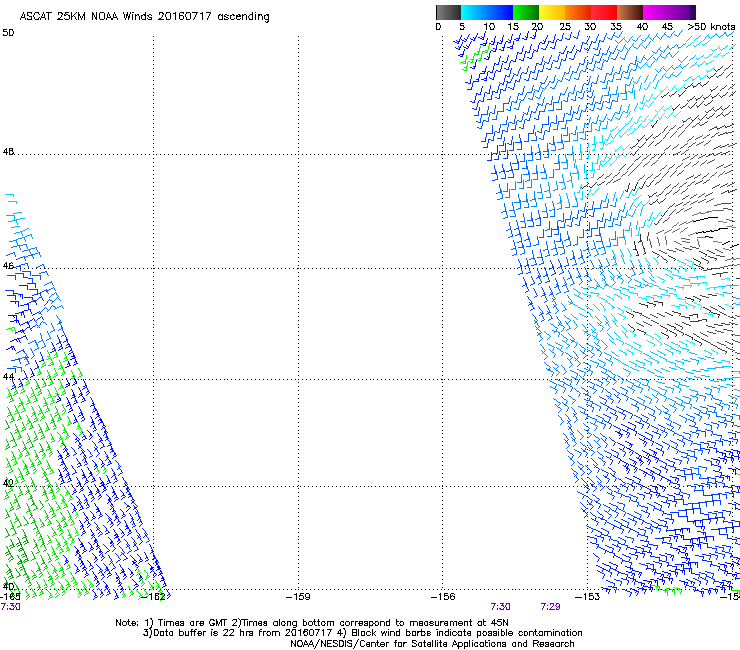Click the latitude label 46
The image size is (740, 650).
pyautogui.click(x=8, y=266)
